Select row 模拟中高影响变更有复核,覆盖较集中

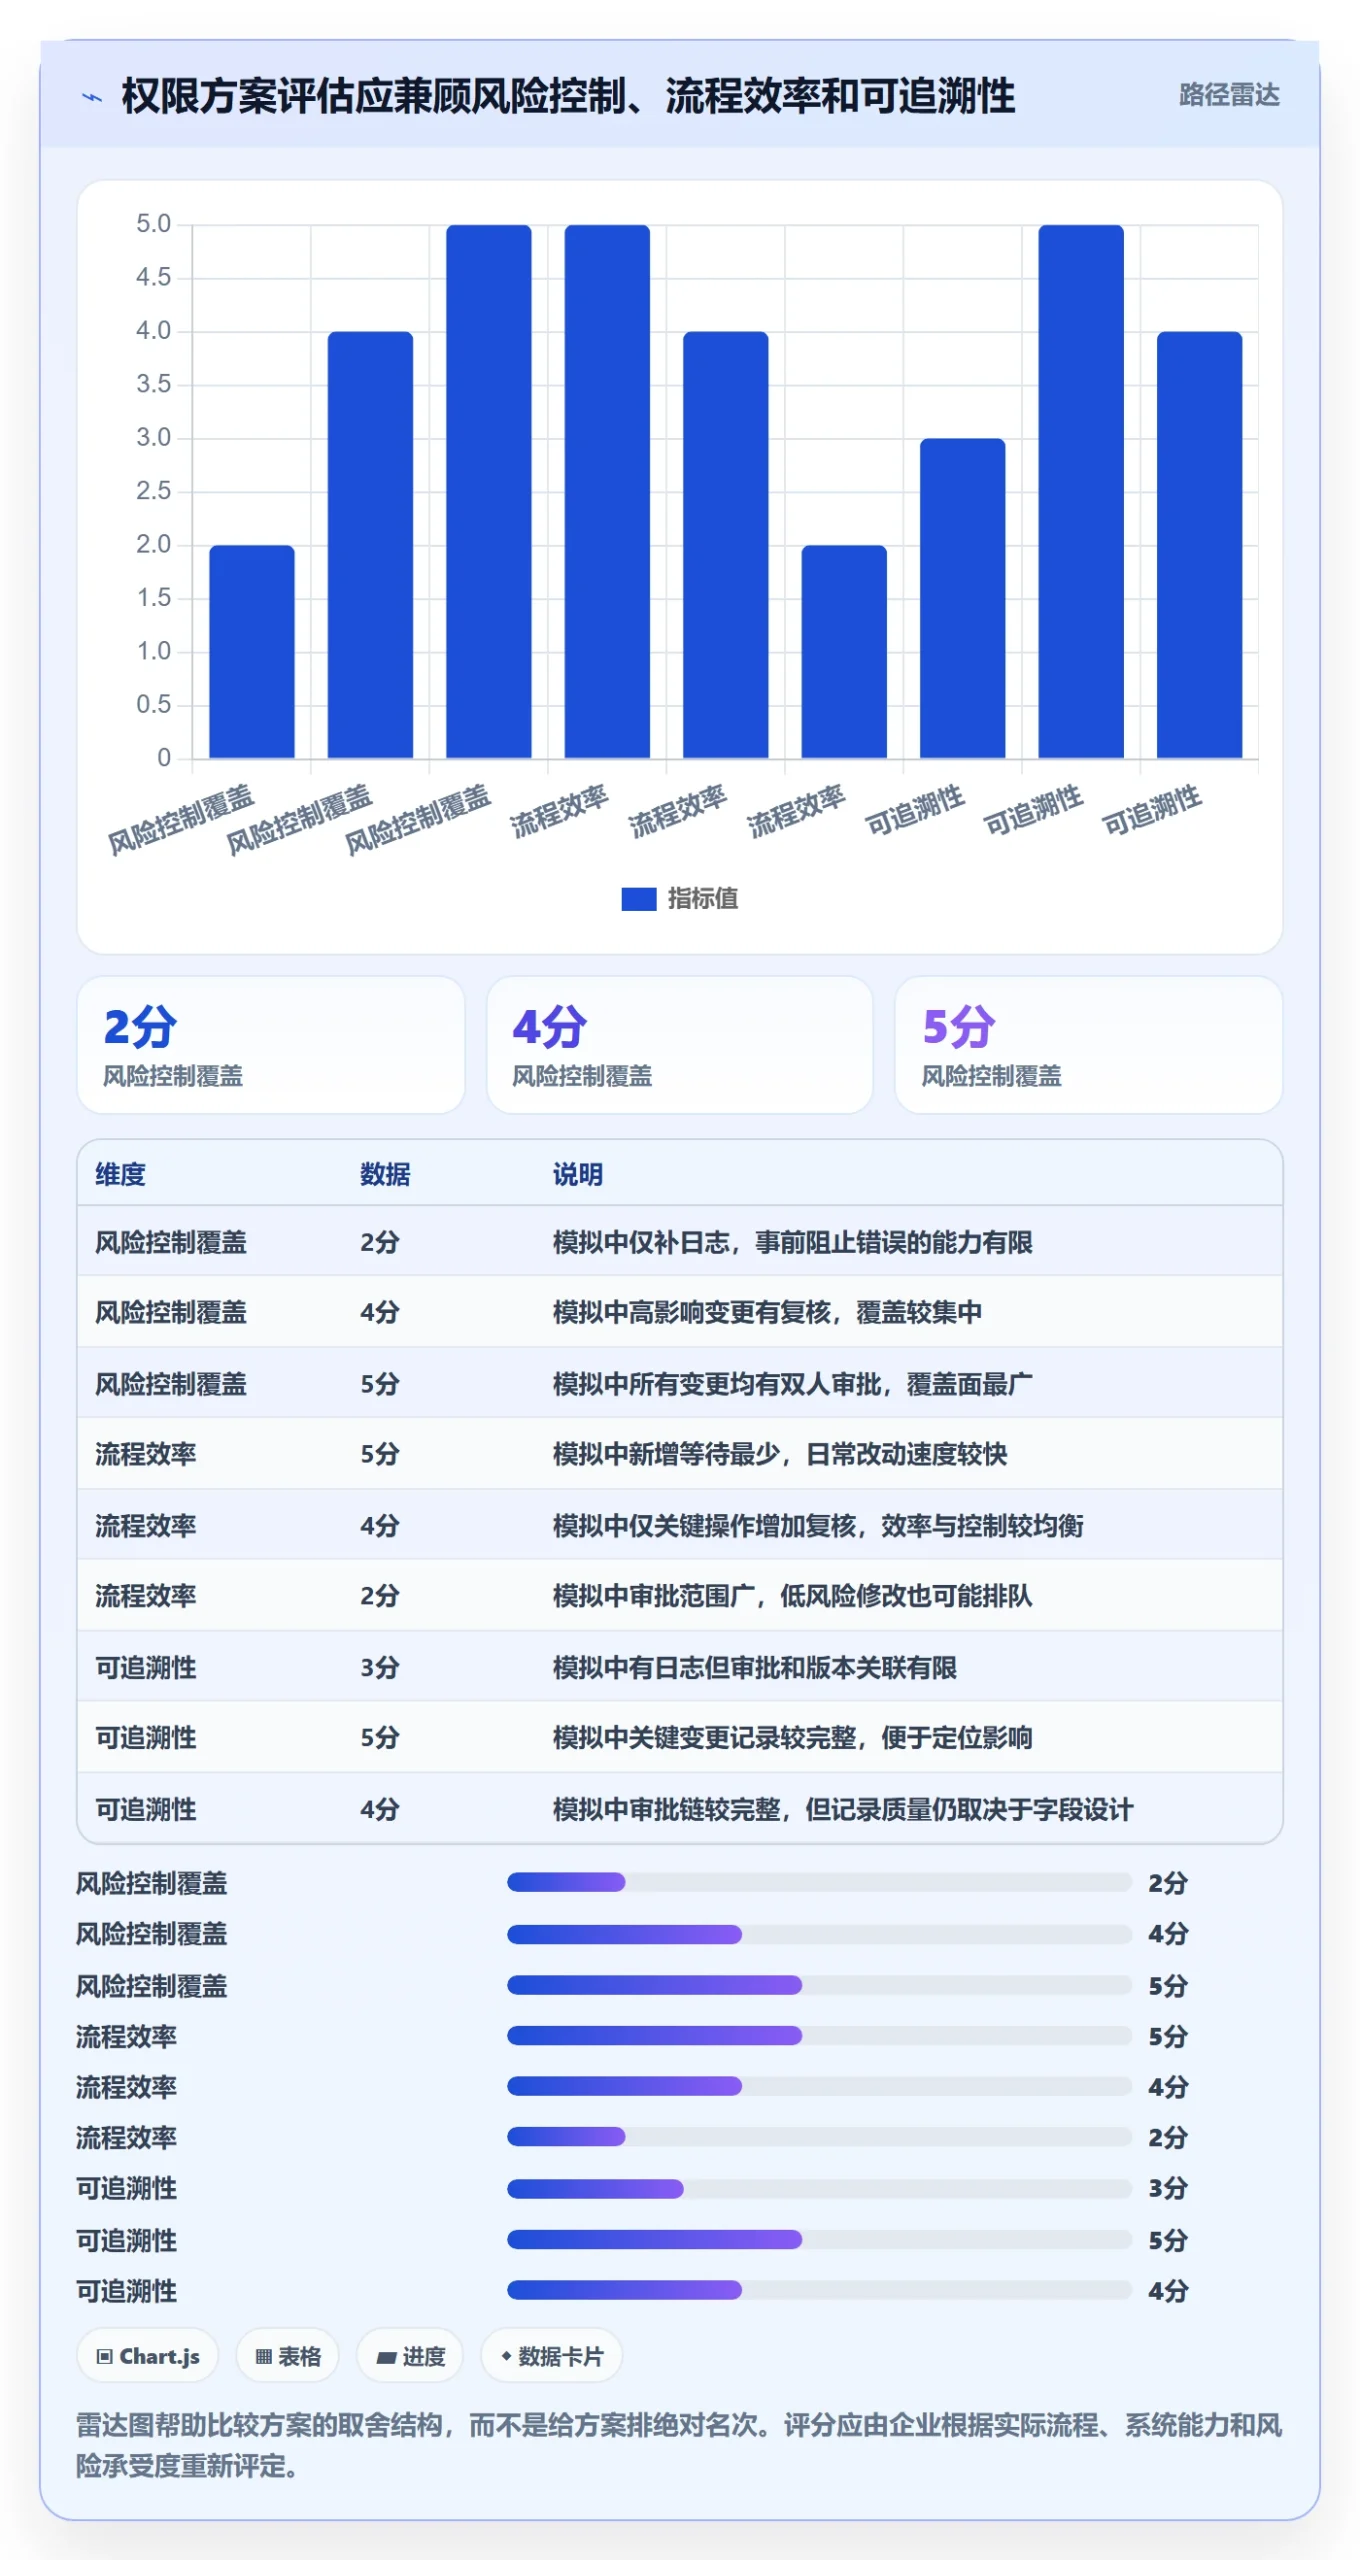click(680, 1312)
